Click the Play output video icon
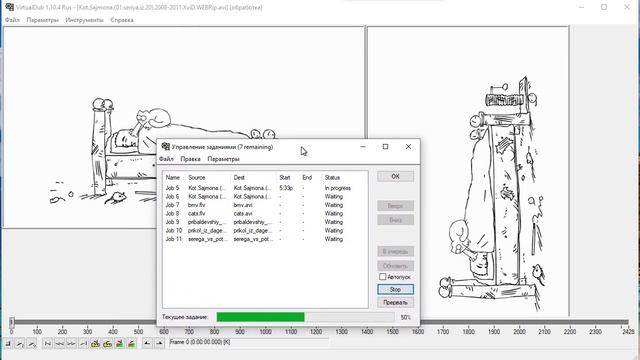 (32, 344)
